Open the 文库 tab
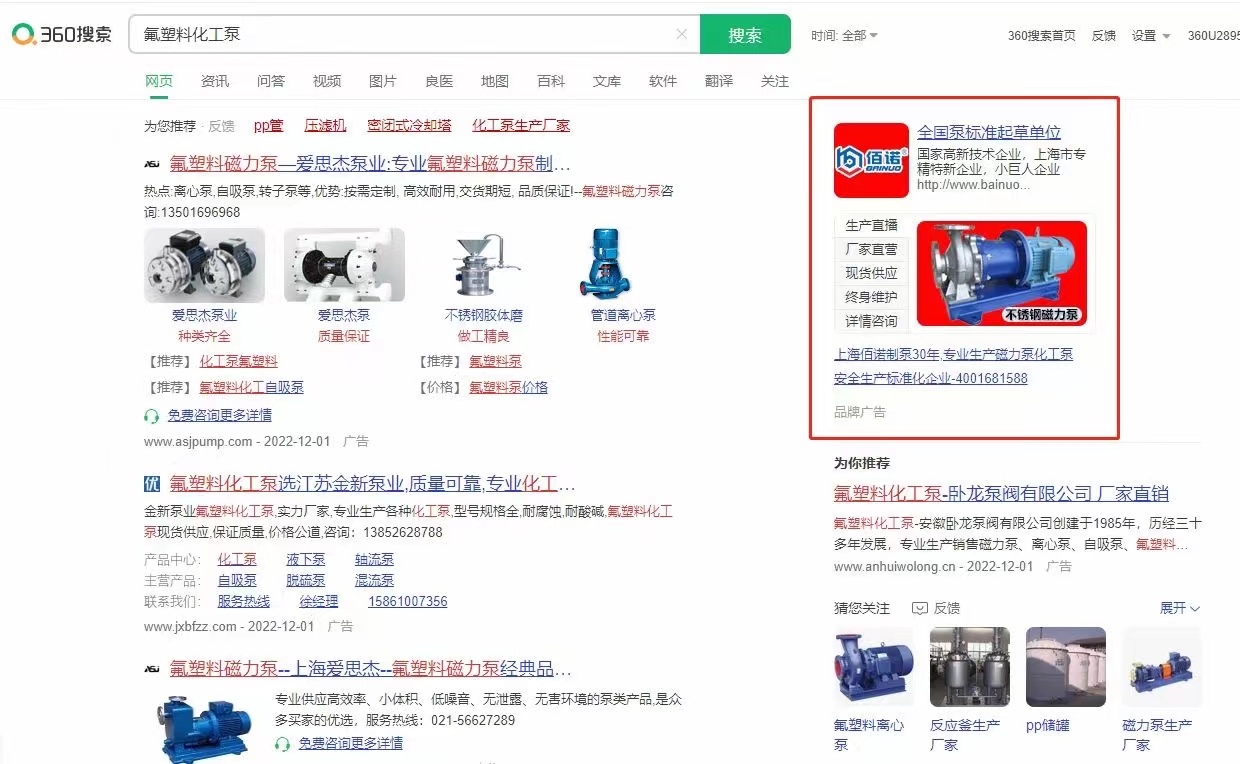This screenshot has height=764, width=1240. coord(607,81)
